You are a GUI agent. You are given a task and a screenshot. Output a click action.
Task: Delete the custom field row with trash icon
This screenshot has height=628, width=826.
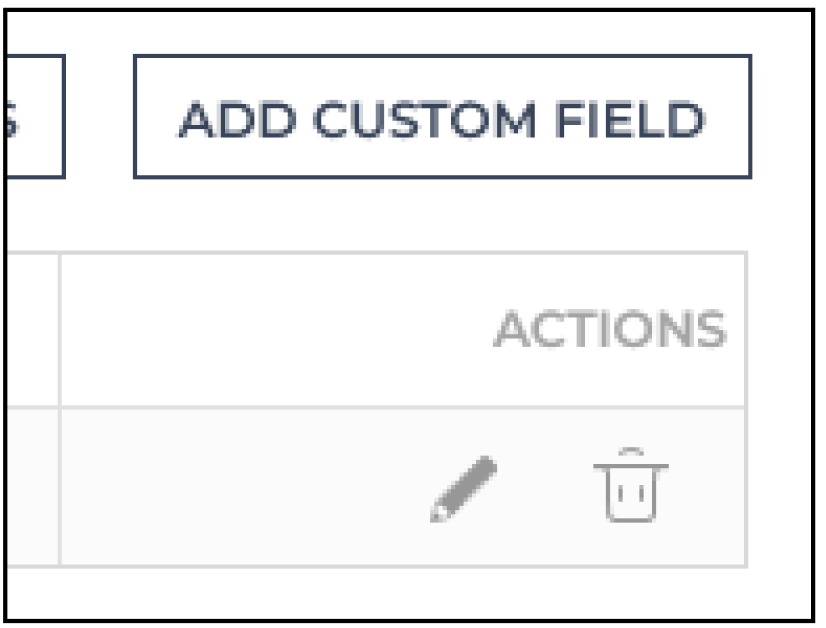(x=631, y=485)
